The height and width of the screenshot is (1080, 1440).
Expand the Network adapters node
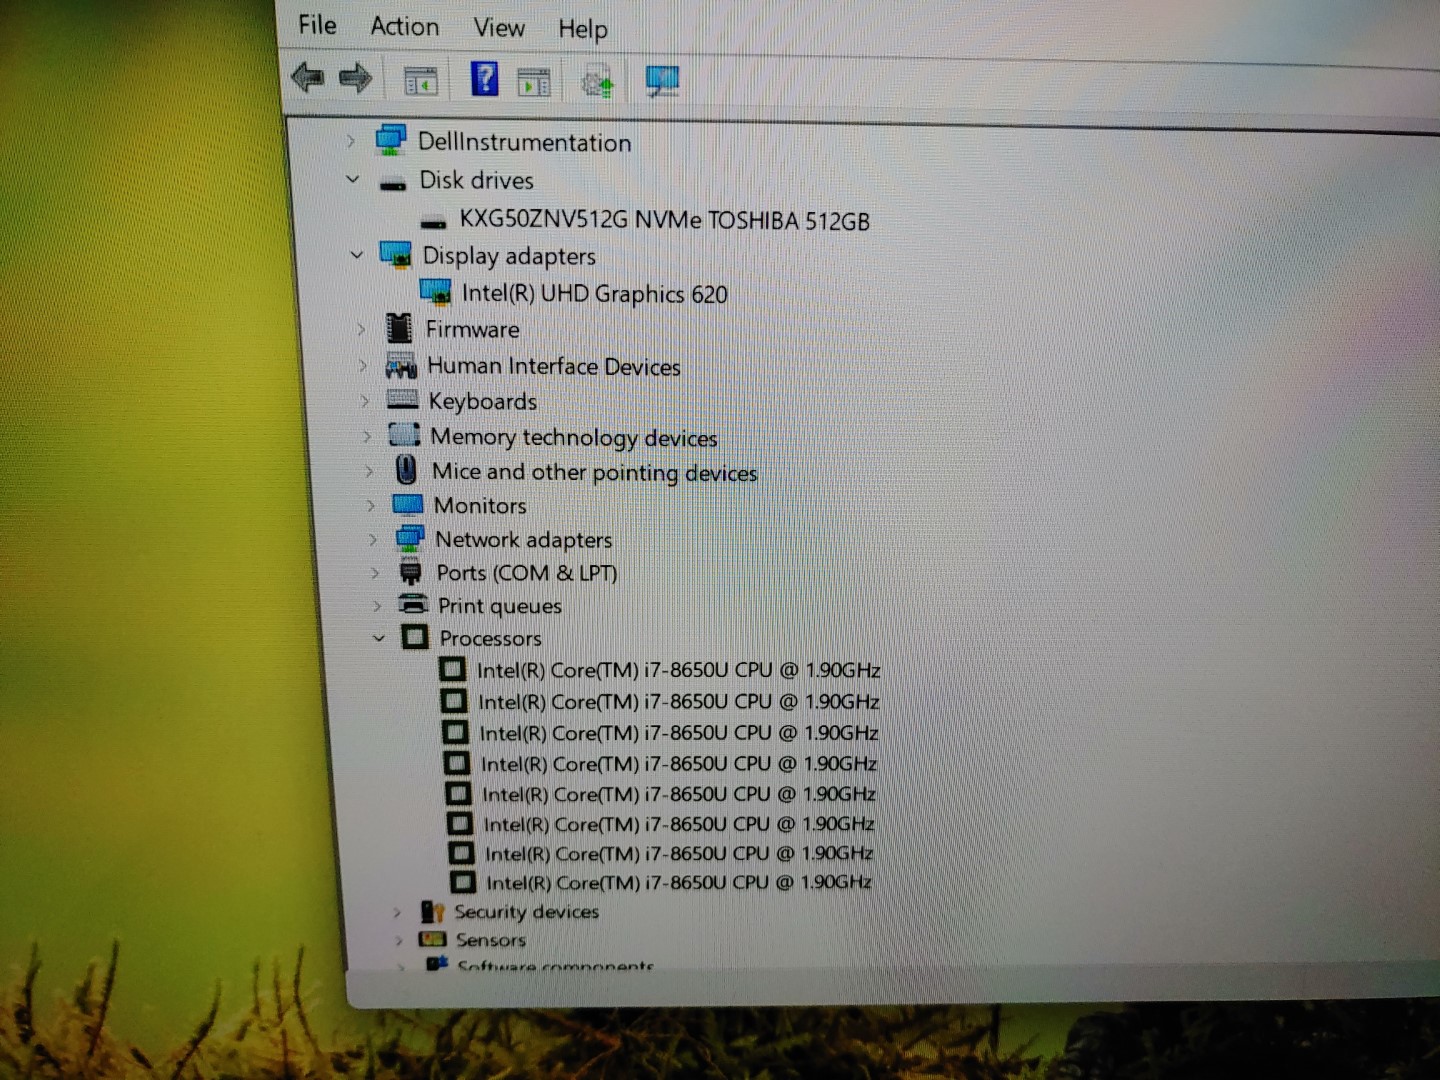[373, 540]
